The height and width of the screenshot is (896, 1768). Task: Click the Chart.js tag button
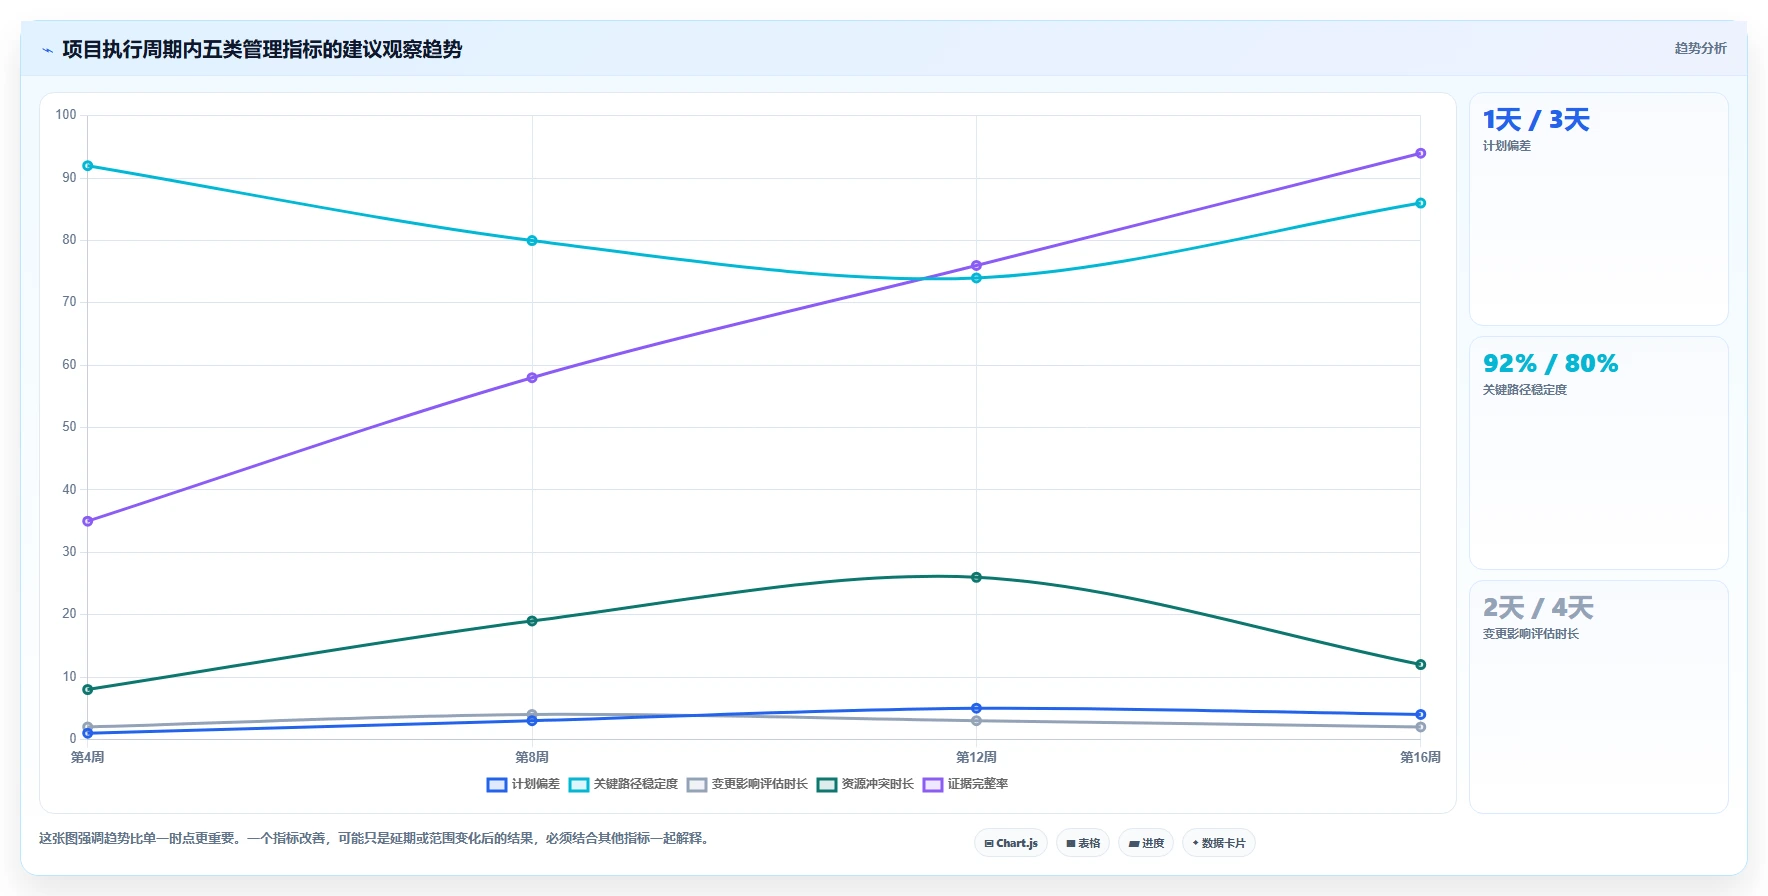[1011, 843]
